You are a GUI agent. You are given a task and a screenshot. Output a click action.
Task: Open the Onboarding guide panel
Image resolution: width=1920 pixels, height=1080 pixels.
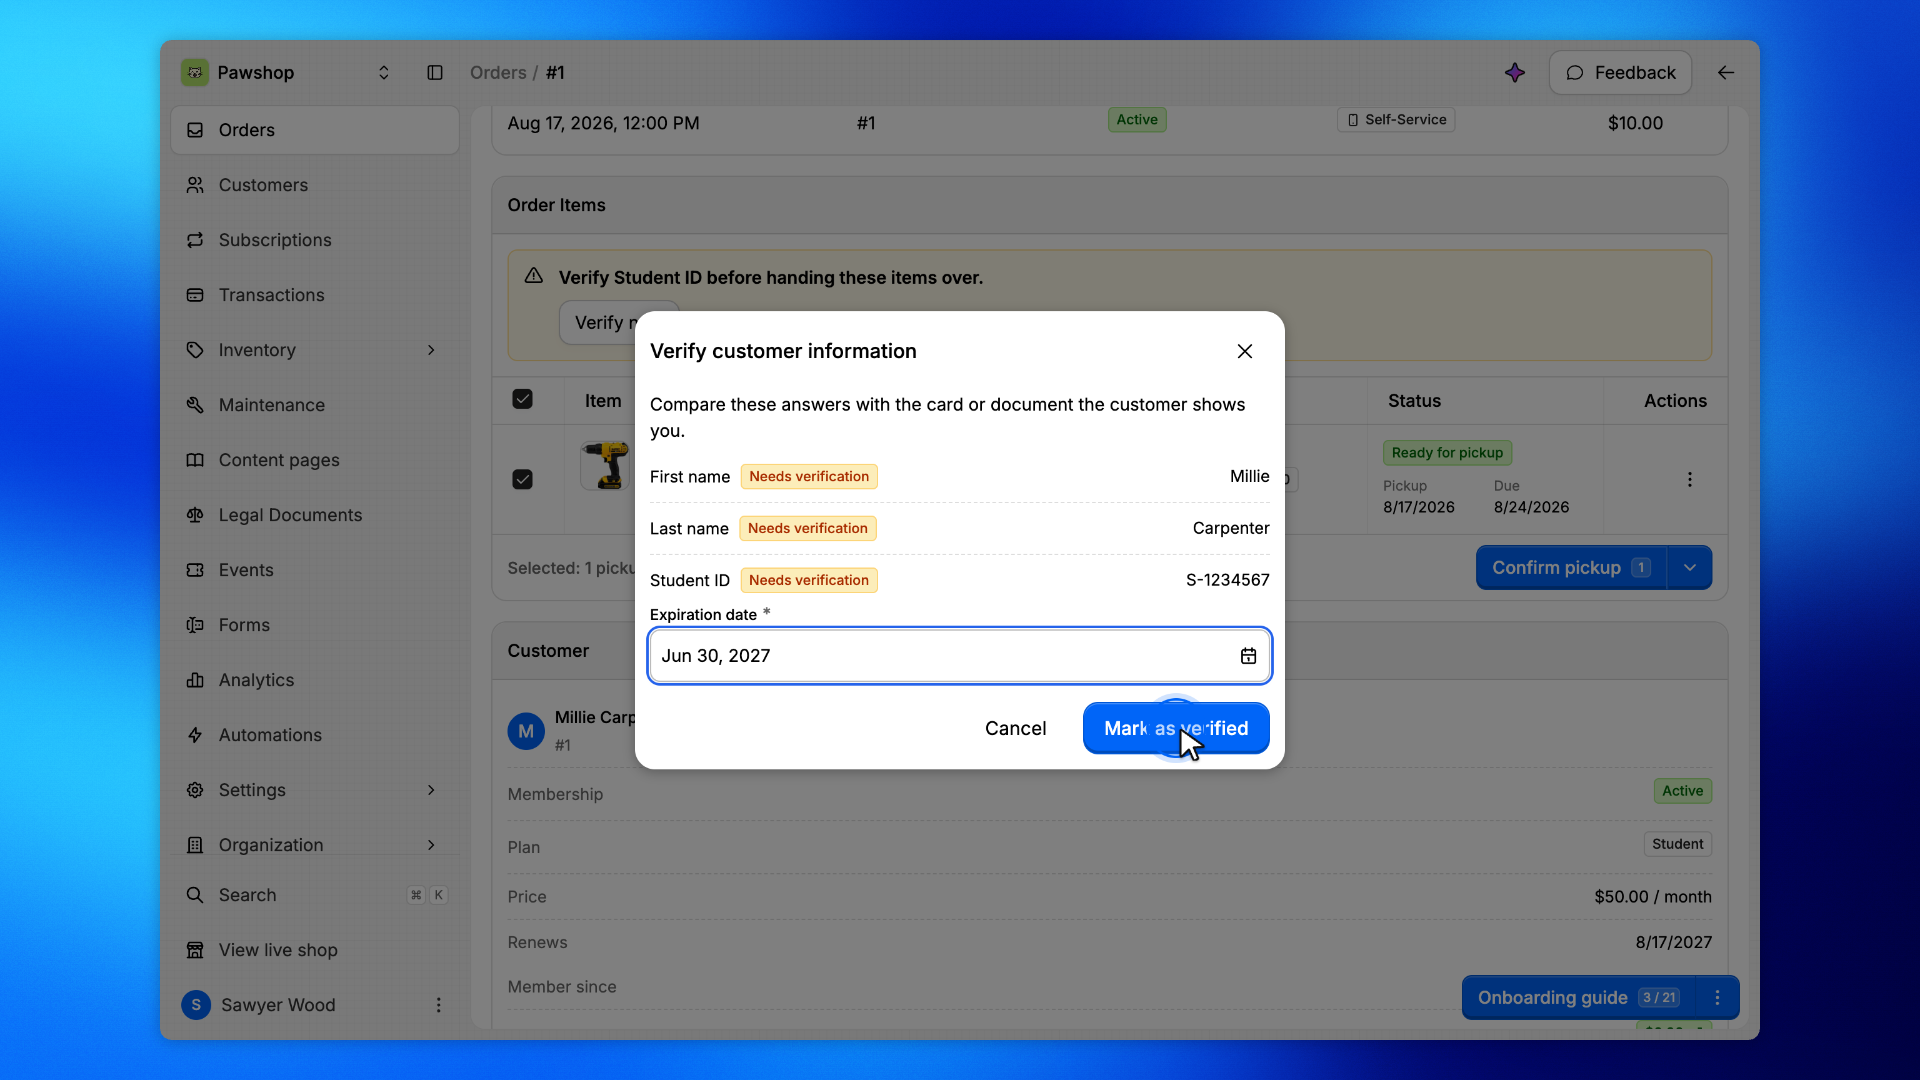click(x=1578, y=998)
